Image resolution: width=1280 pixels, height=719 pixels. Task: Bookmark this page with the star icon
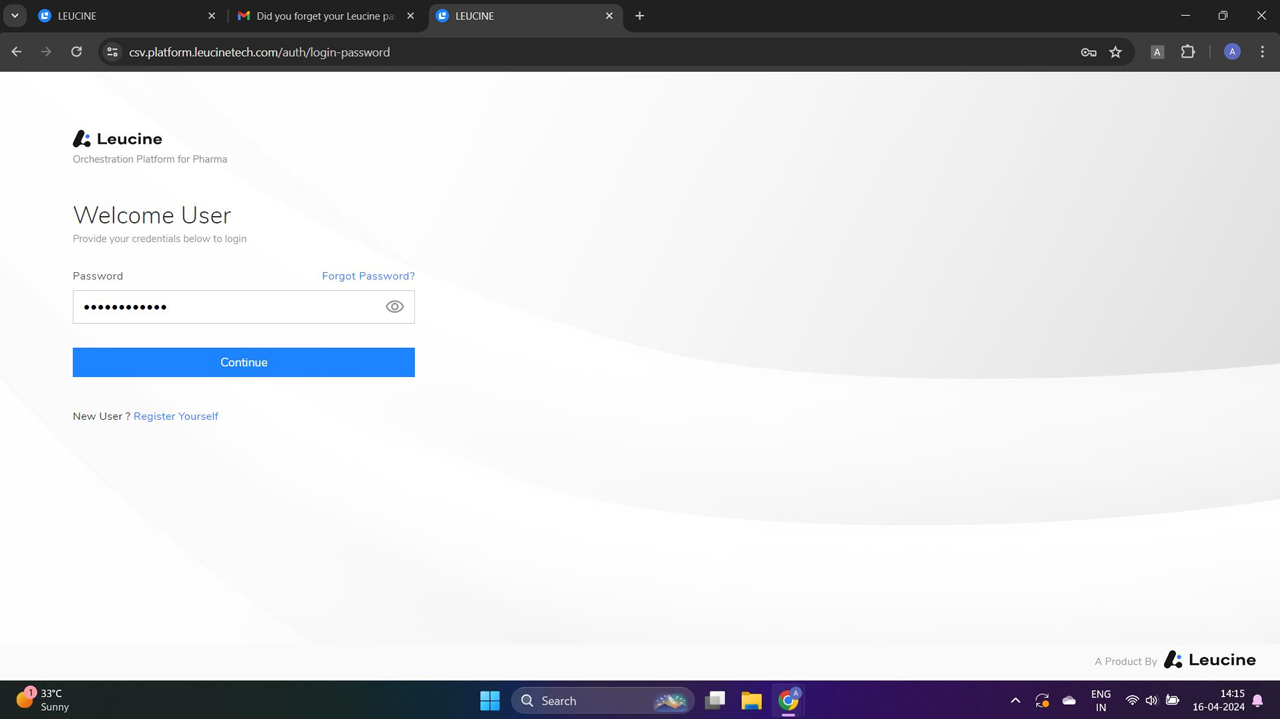point(1116,52)
